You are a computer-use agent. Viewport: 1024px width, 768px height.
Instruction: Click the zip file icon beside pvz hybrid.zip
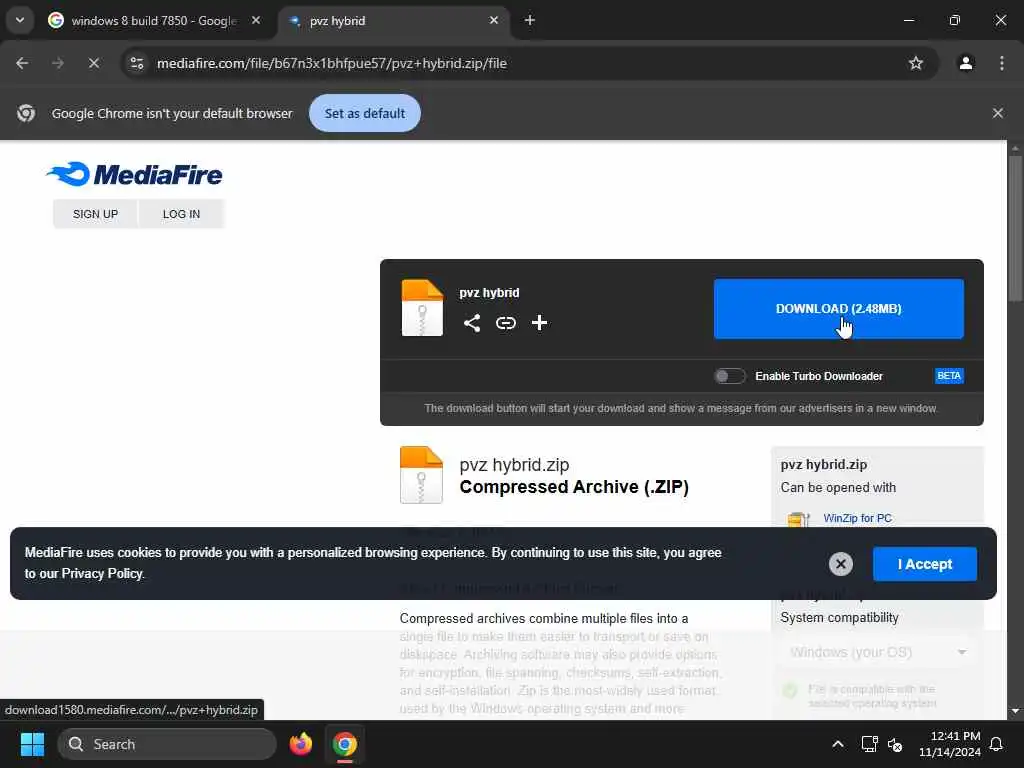pyautogui.click(x=421, y=475)
